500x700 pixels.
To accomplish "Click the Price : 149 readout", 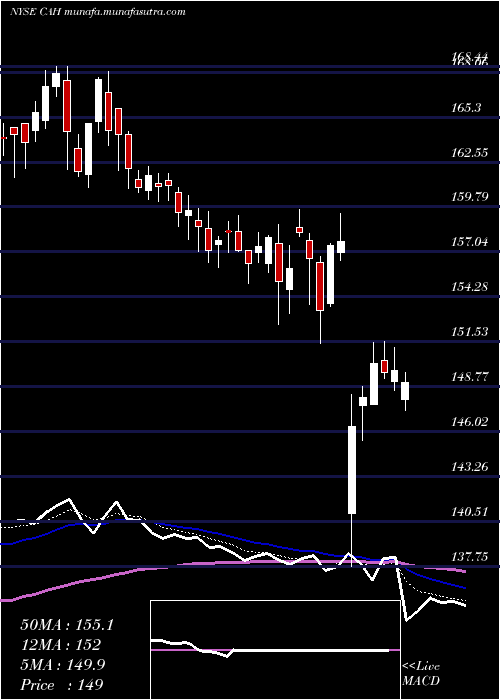I will (62, 685).
